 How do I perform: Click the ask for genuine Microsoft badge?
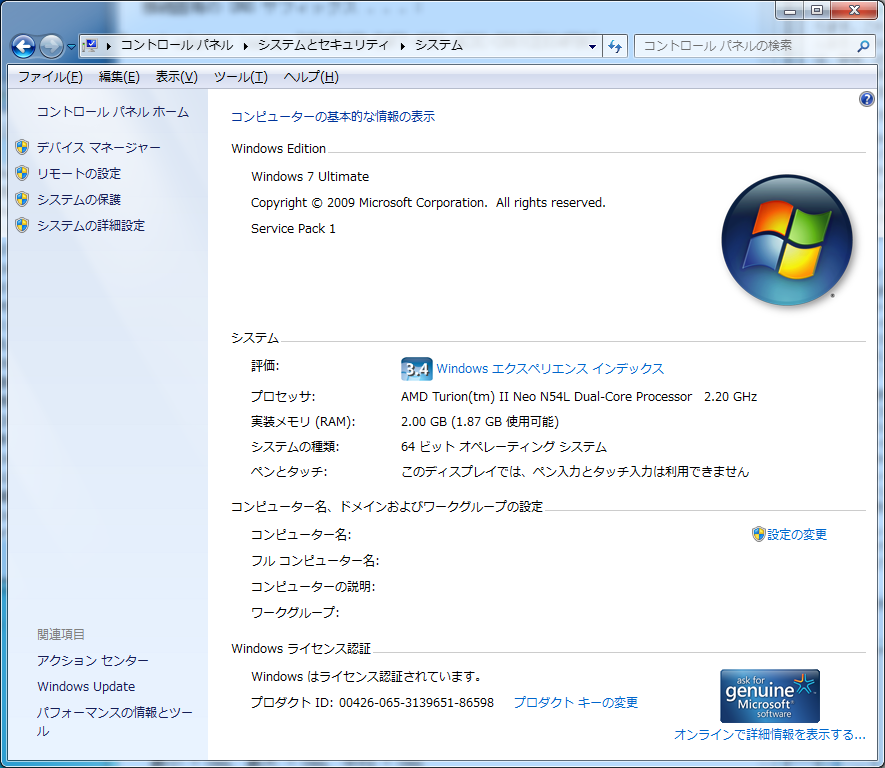tap(770, 695)
